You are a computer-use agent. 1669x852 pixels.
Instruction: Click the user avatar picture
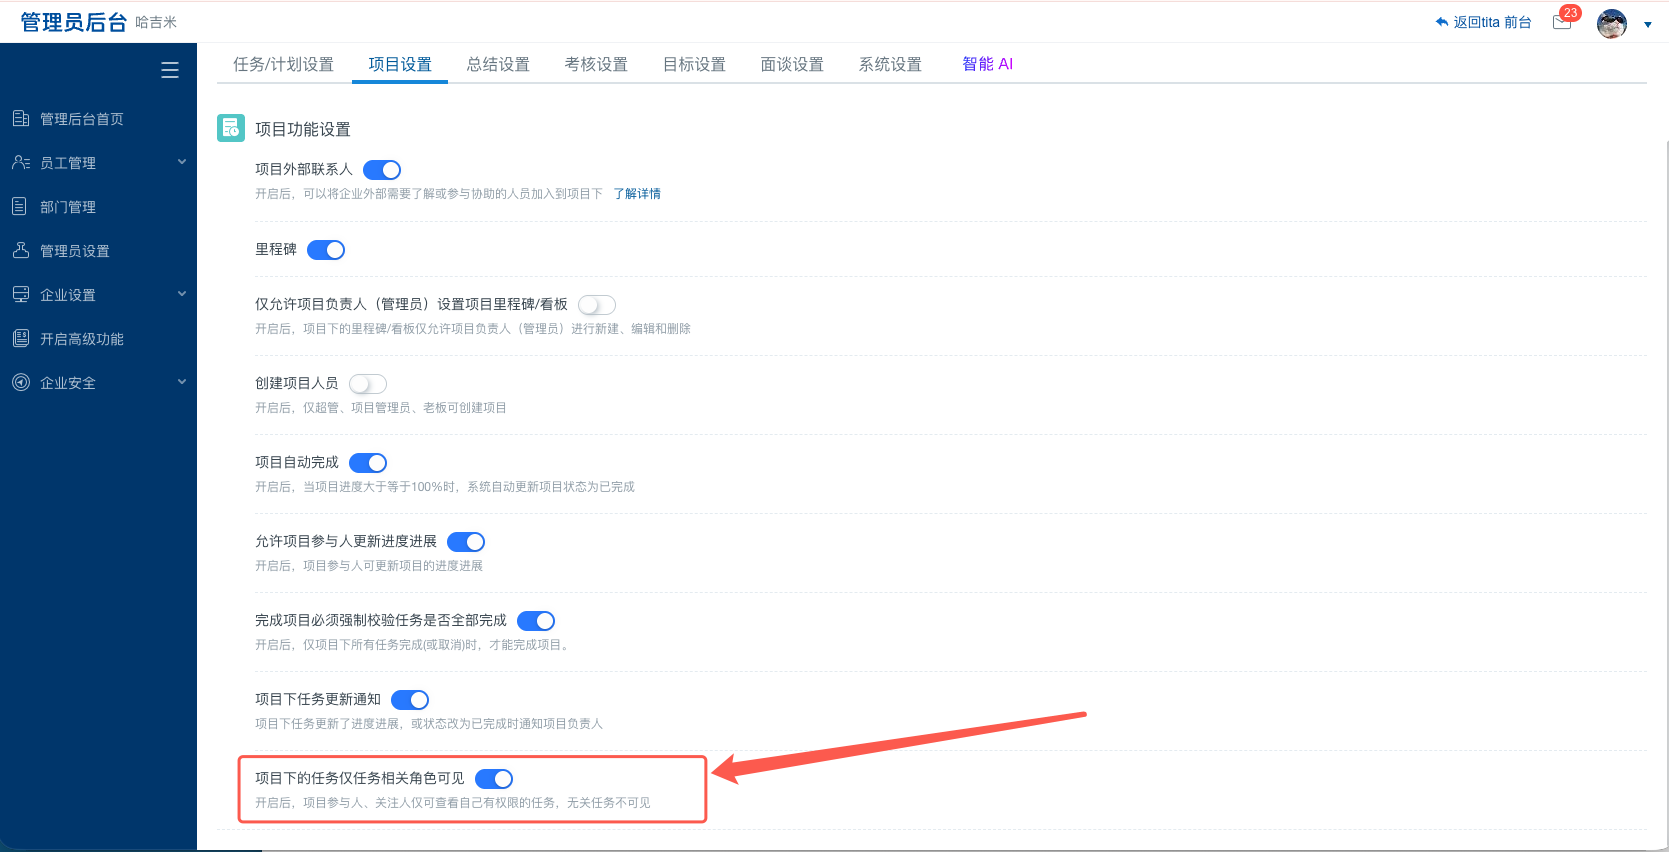coord(1612,23)
